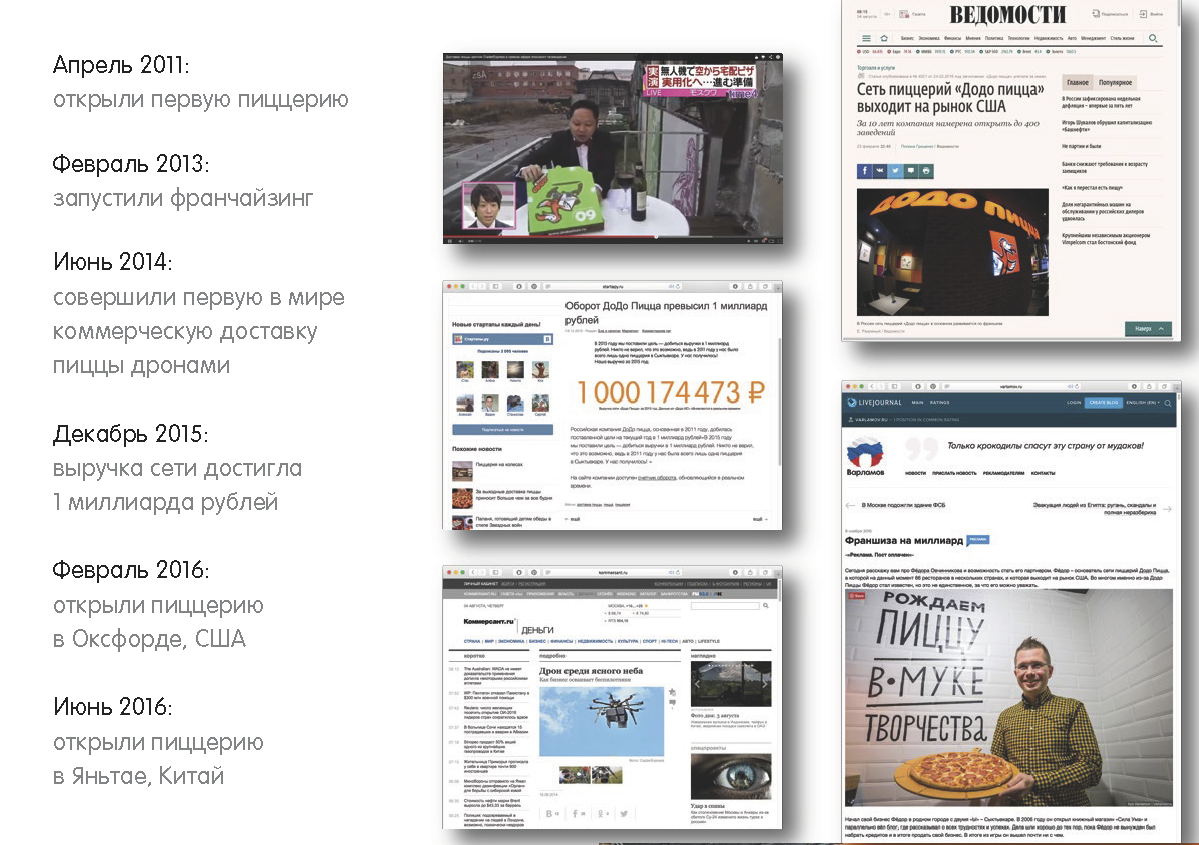Click back arrow in LiveJournal browser window
Image resolution: width=1199 pixels, height=845 pixels.
(x=872, y=386)
